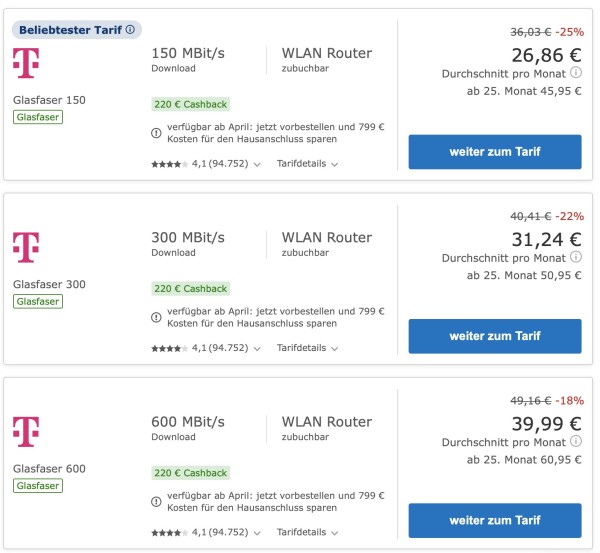Image resolution: width=600 pixels, height=553 pixels.
Task: Expand the 4,1 rating dropdown on Glasfaser 600
Action: [257, 533]
